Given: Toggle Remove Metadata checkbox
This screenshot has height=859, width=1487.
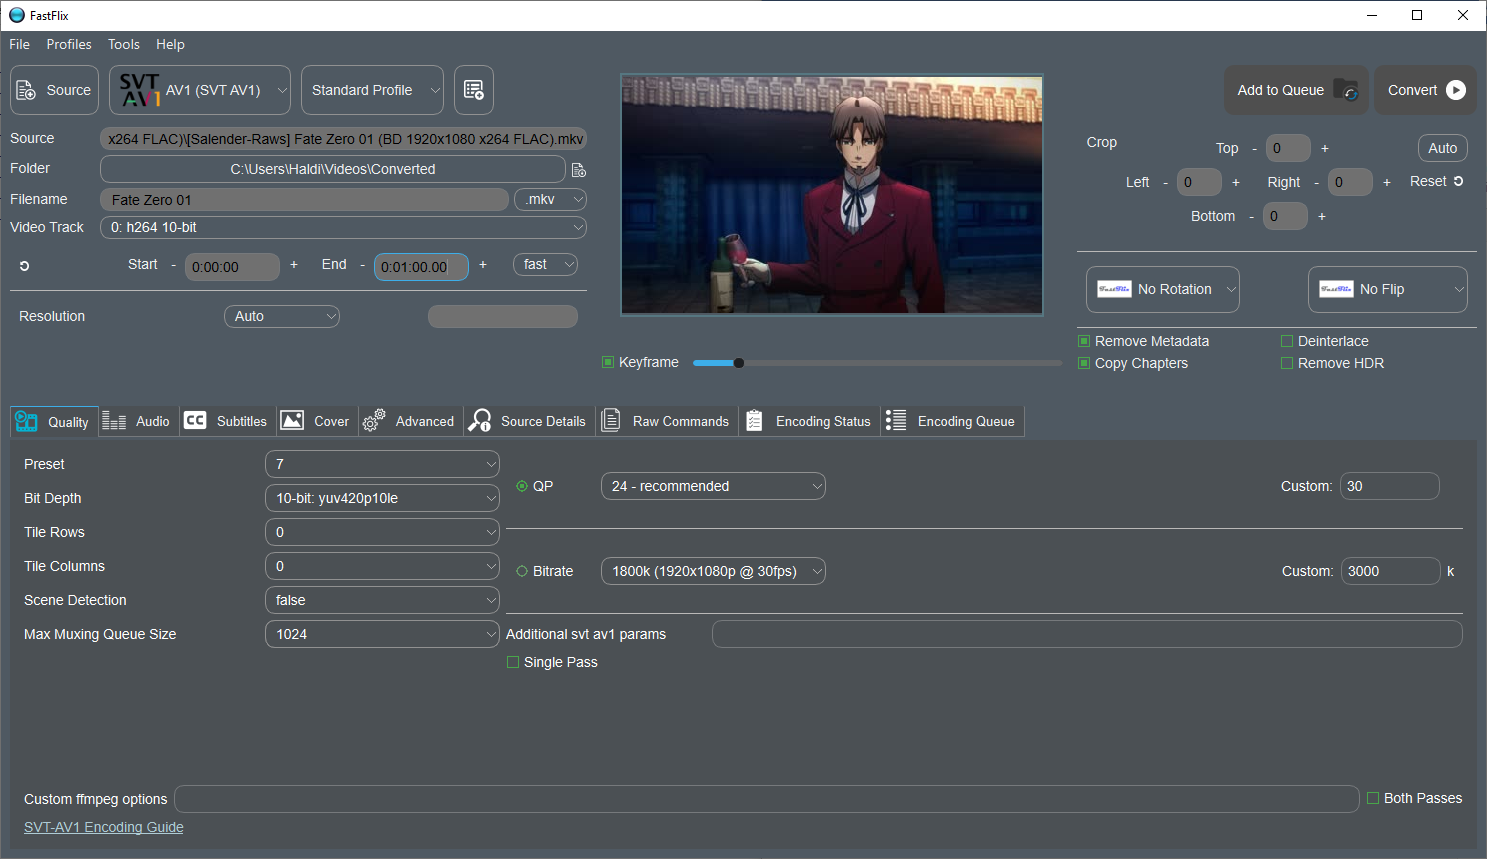Looking at the screenshot, I should [x=1084, y=341].
